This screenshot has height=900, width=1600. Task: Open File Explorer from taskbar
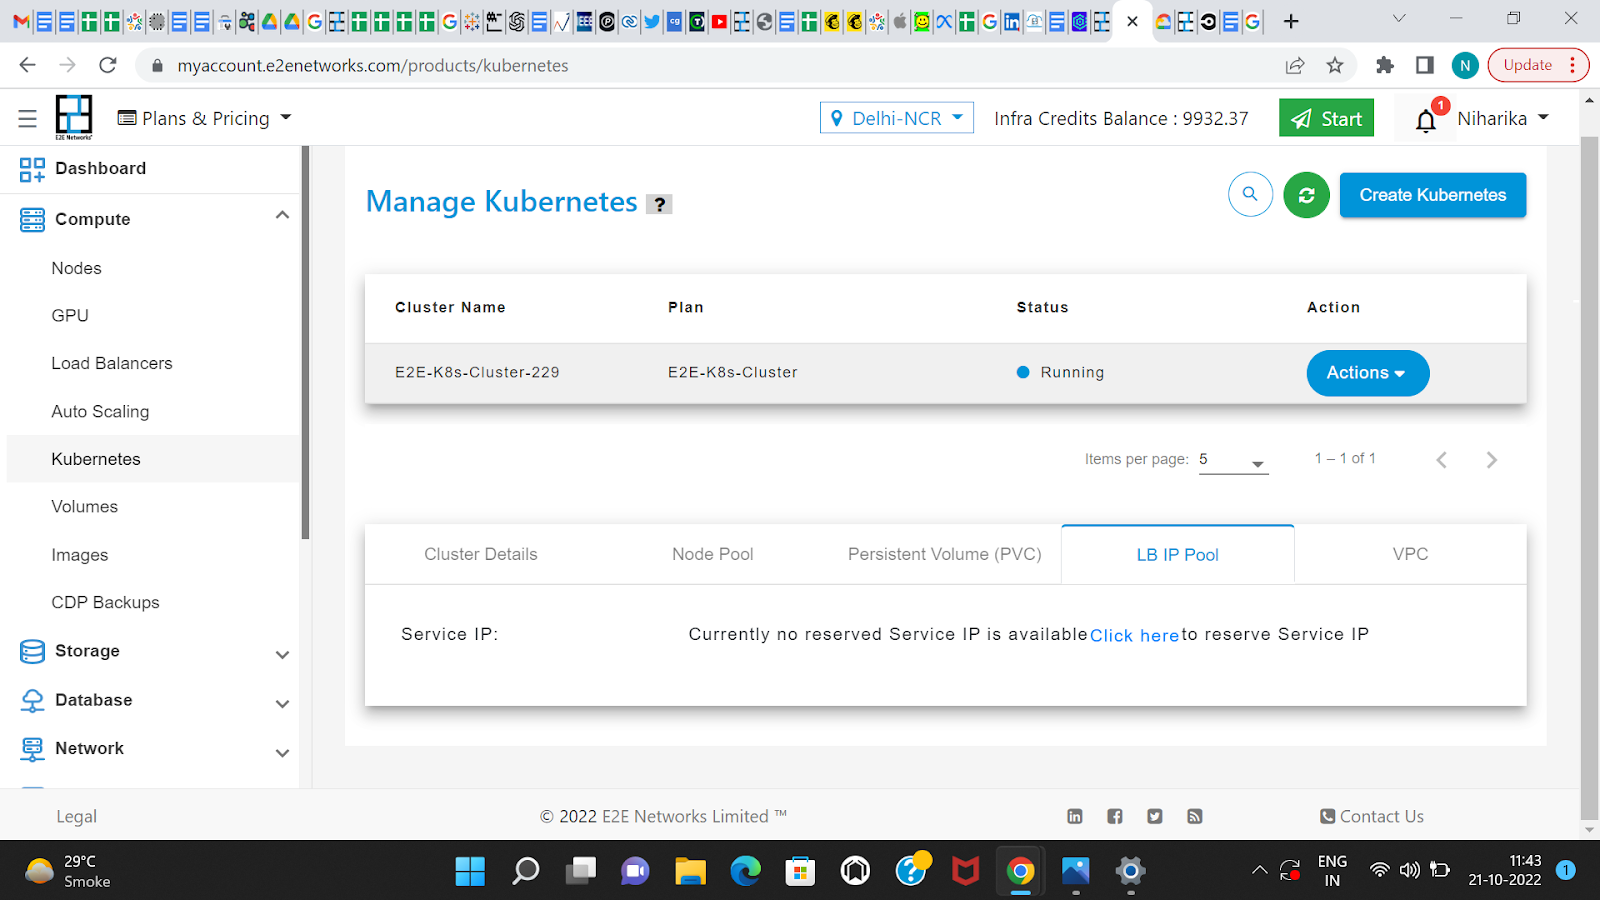[690, 871]
